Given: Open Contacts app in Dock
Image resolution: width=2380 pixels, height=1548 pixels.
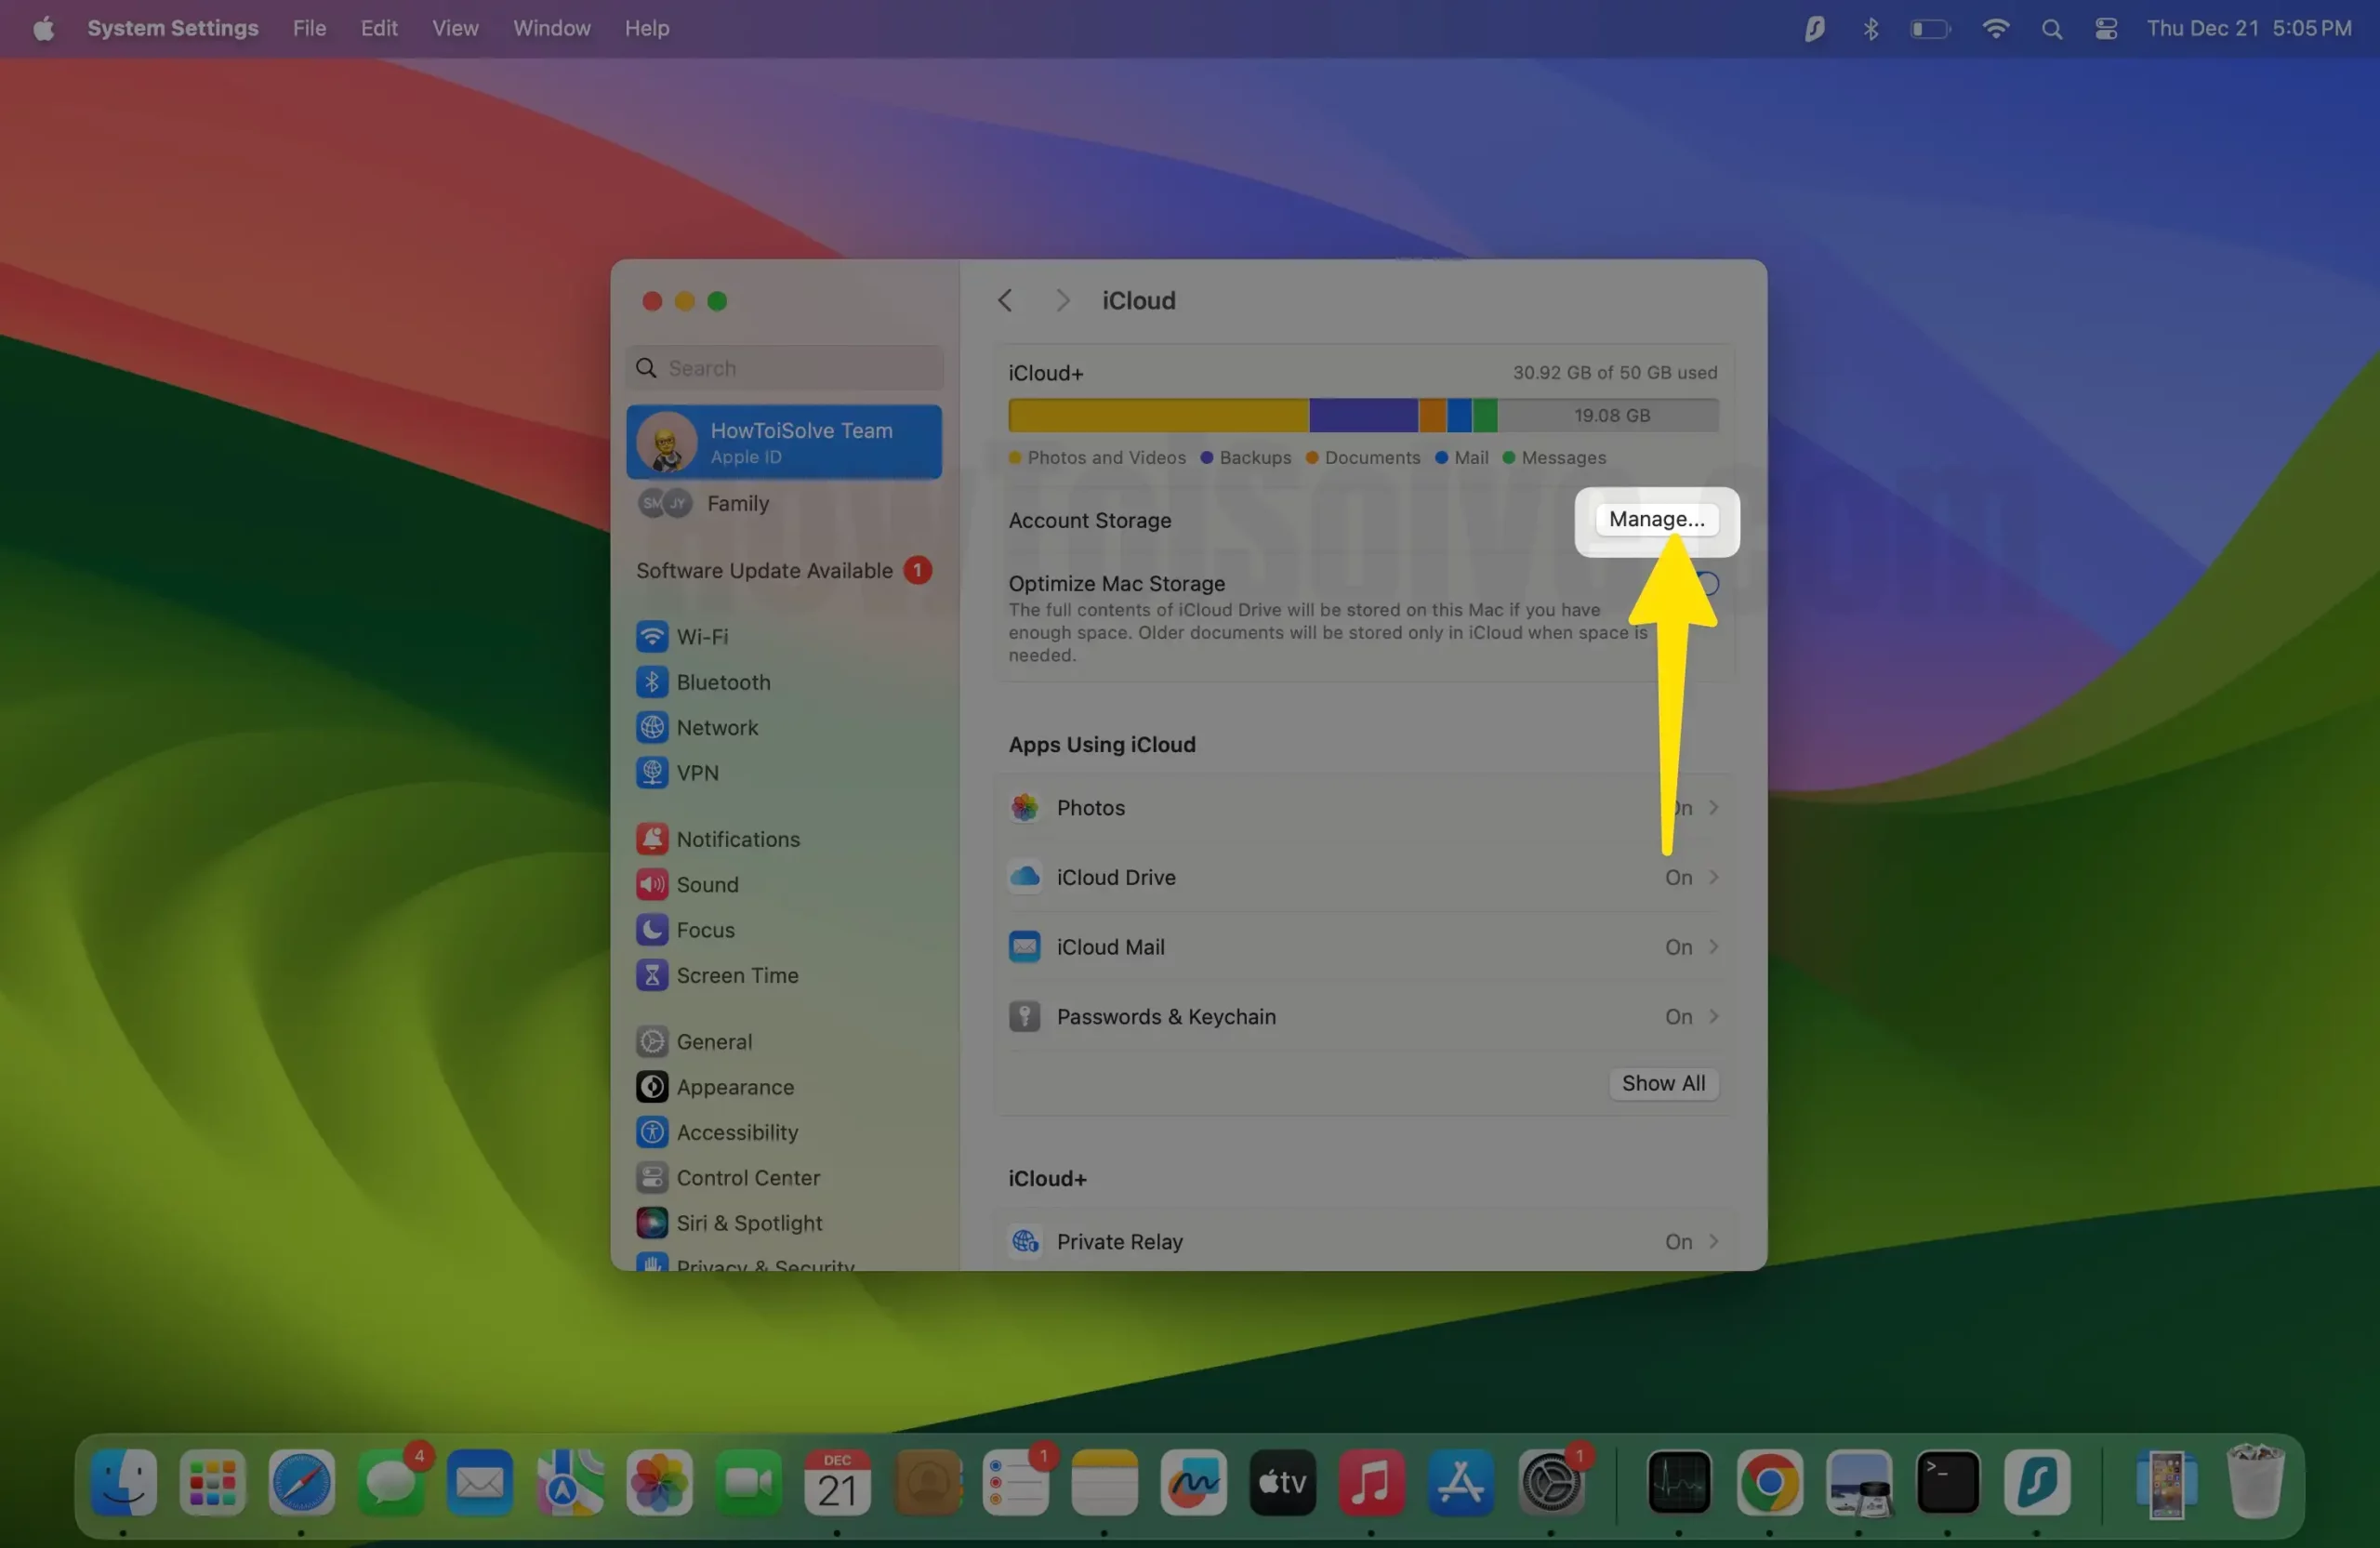Looking at the screenshot, I should tap(926, 1482).
